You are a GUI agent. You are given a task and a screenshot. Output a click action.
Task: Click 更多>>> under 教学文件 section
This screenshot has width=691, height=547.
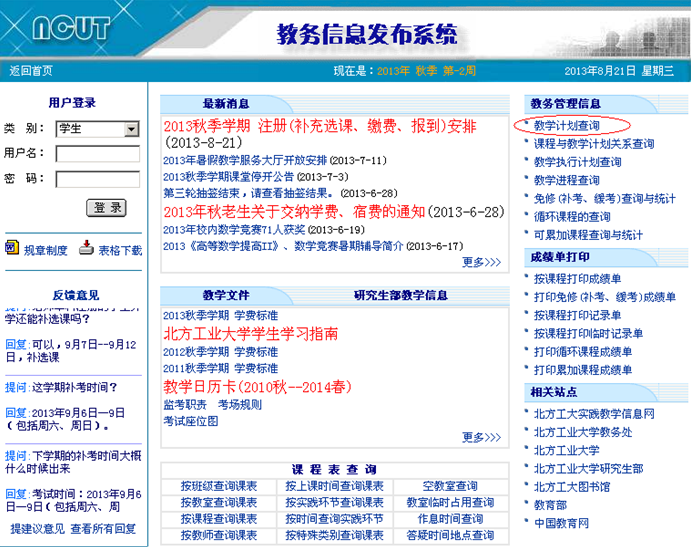tap(481, 437)
